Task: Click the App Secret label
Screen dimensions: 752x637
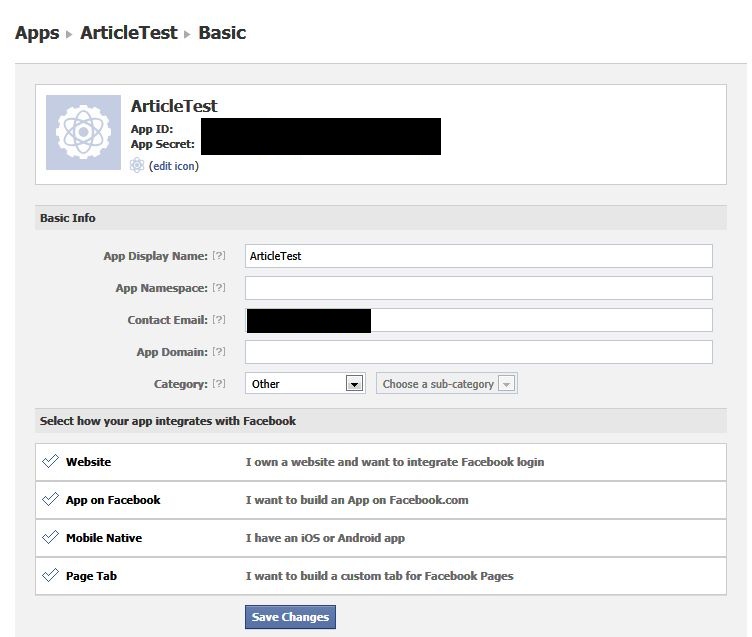Action: pos(163,144)
